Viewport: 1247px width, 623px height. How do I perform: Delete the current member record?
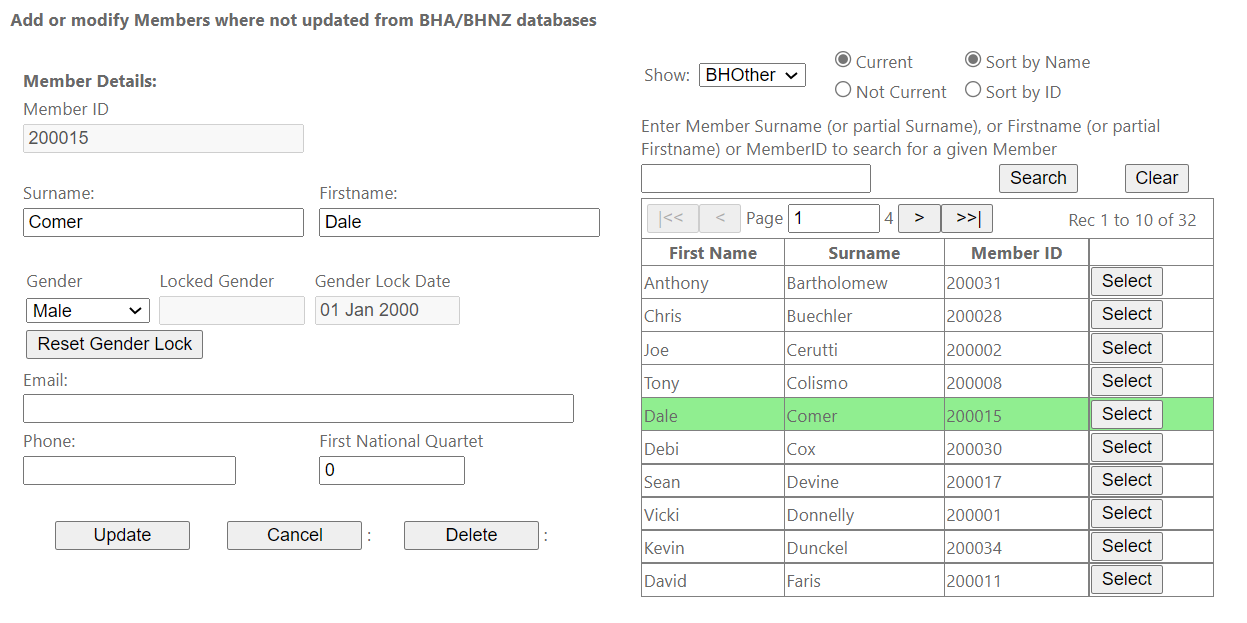[471, 535]
